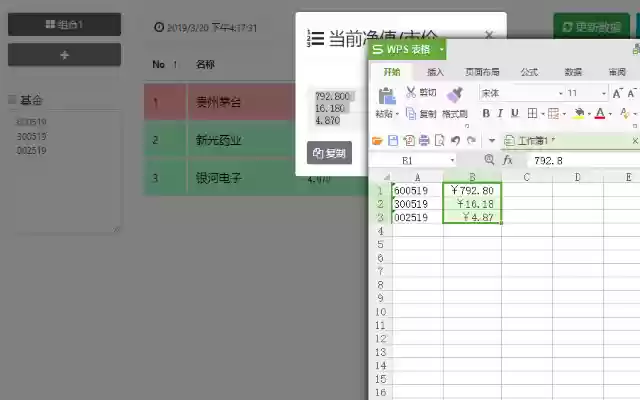Select row 5 header
Viewport: 640px width, 400px height.
point(380,244)
